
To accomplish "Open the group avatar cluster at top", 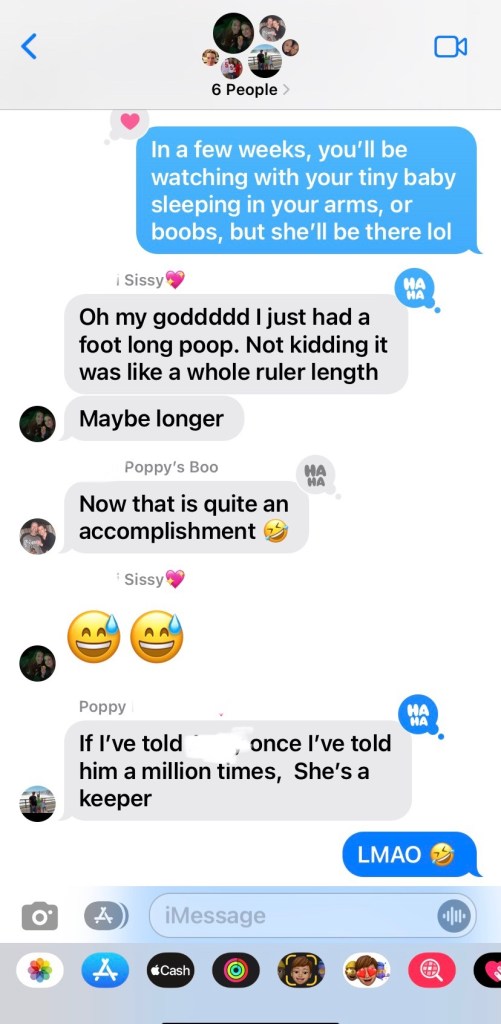I will tap(250, 45).
